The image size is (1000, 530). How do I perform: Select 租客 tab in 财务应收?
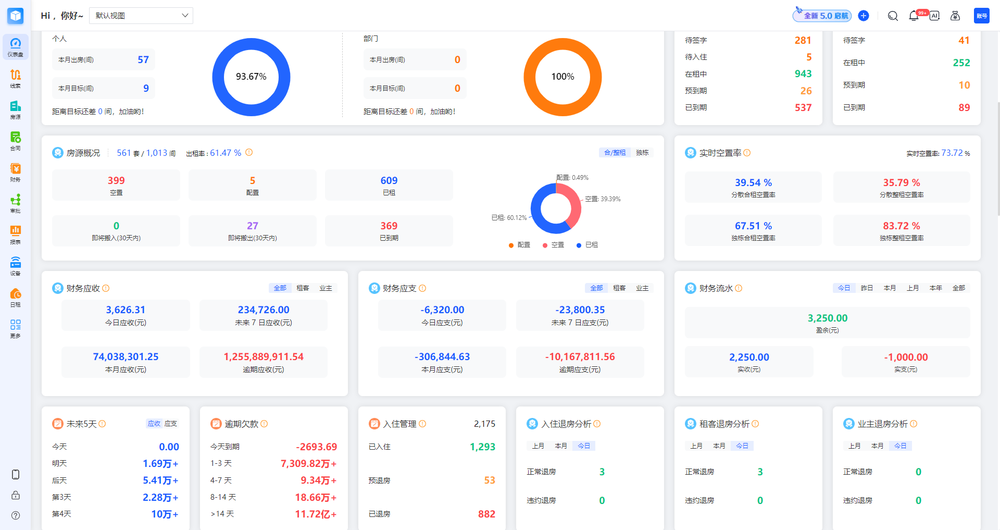point(303,288)
